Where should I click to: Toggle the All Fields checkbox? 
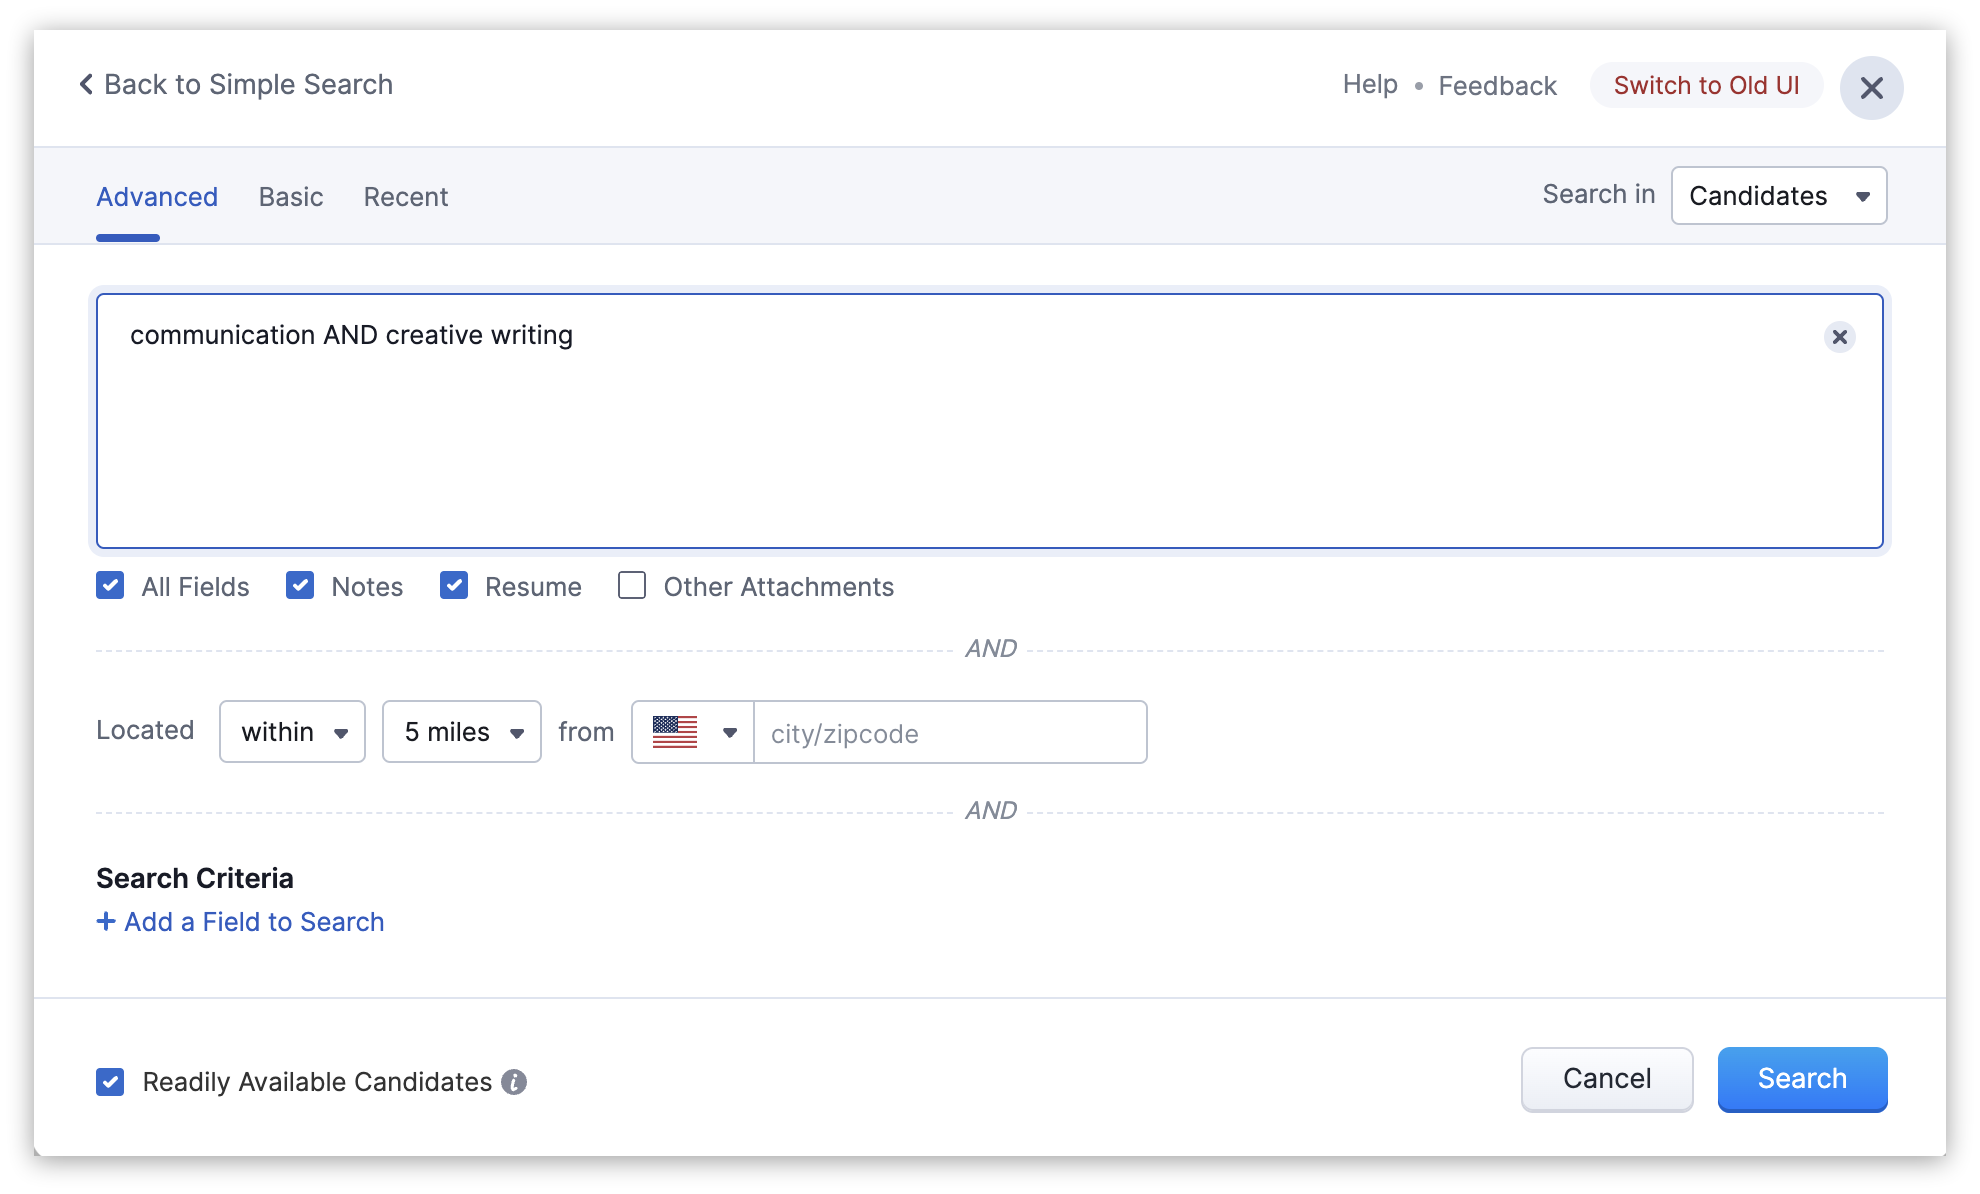click(110, 586)
